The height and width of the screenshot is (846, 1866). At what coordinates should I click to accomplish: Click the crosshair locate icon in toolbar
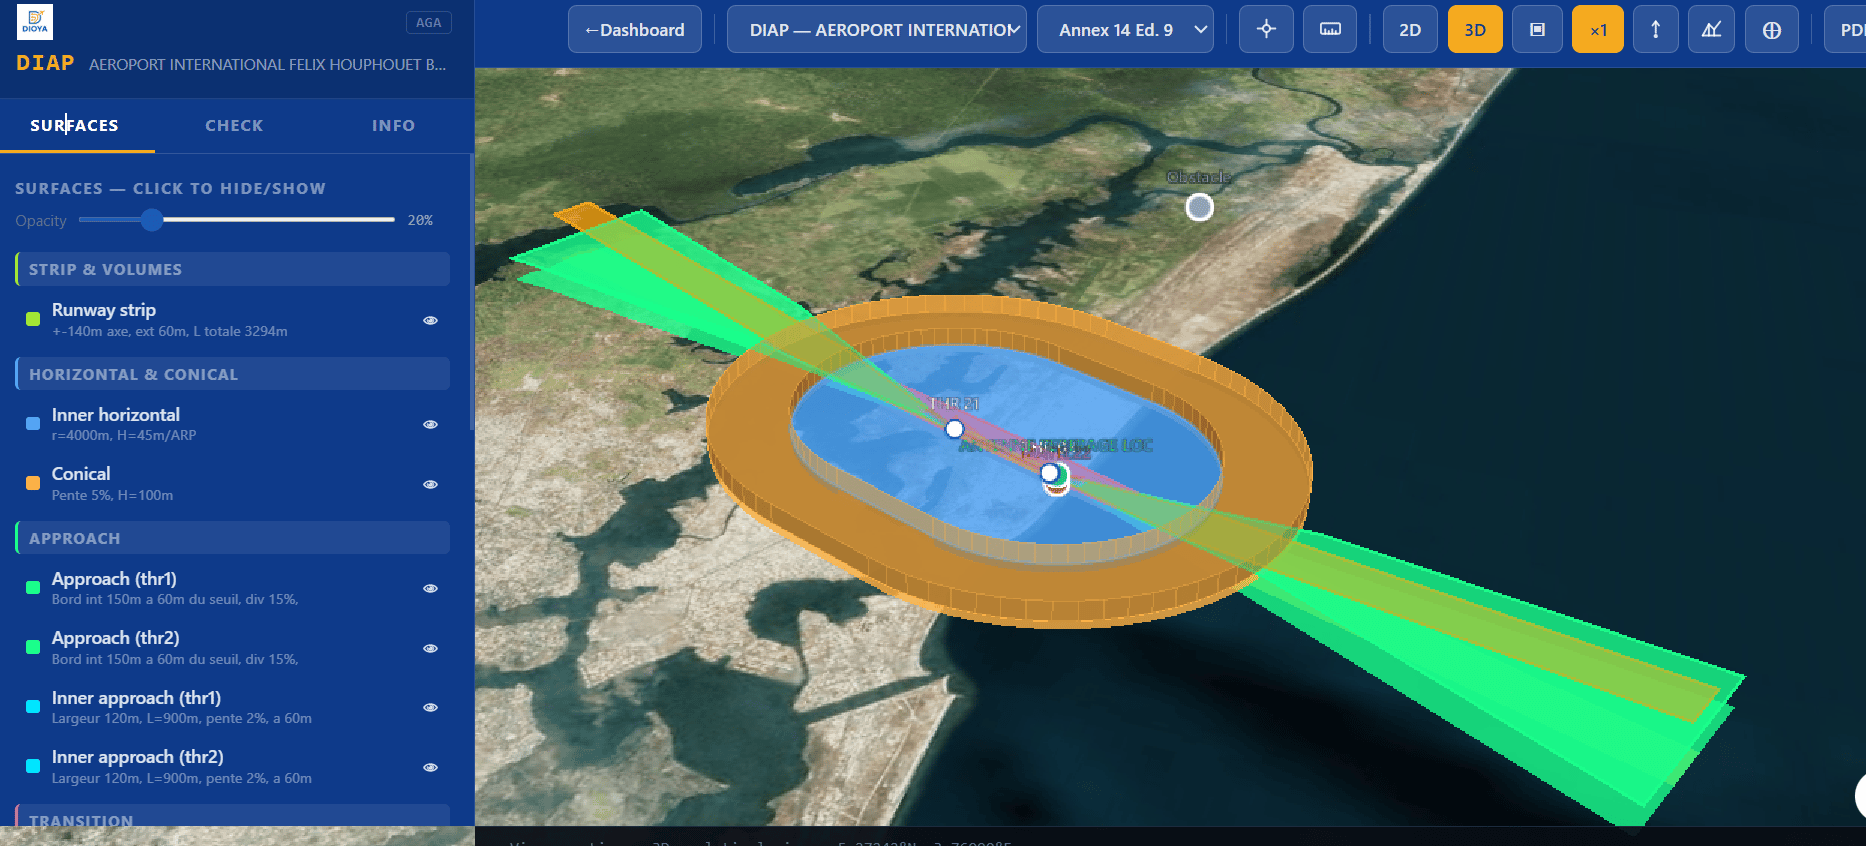pos(1266,29)
